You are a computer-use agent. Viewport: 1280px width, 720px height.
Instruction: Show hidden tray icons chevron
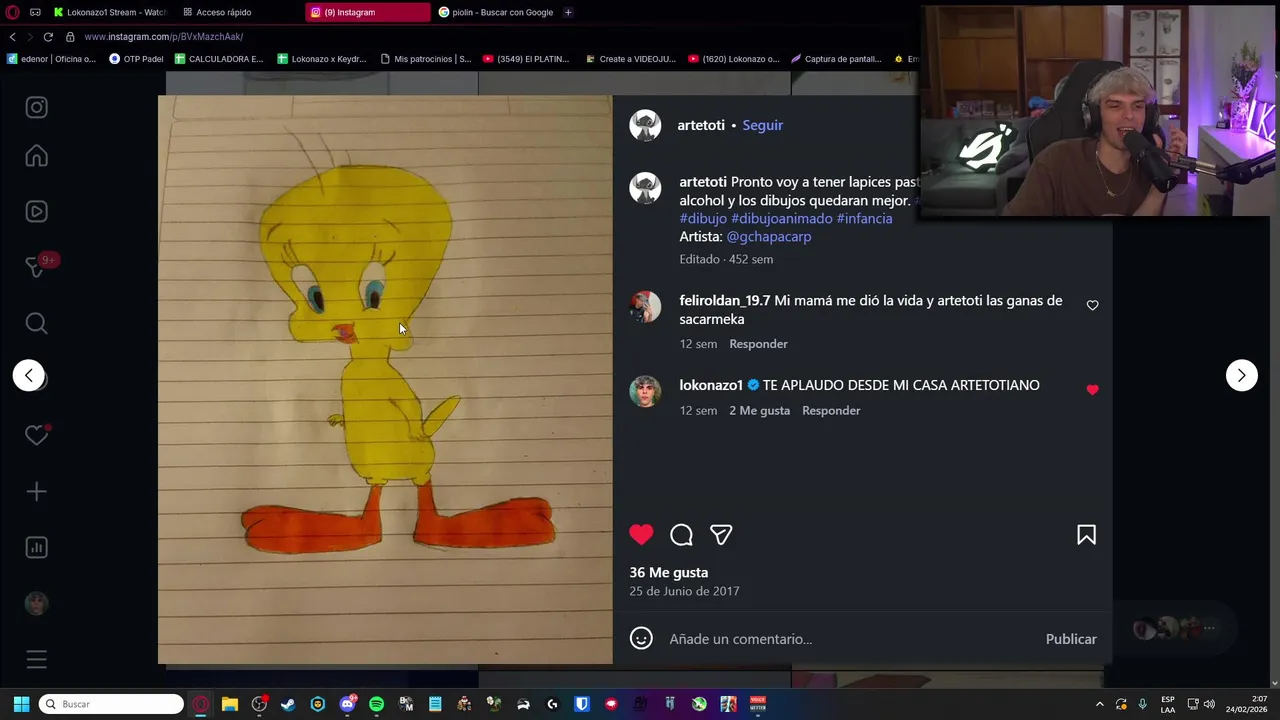click(1100, 704)
